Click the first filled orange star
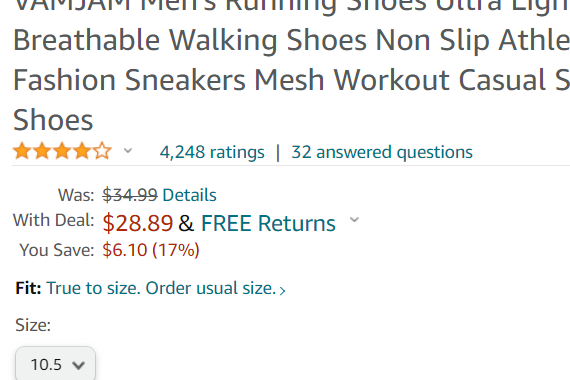This screenshot has width=570, height=380. [x=22, y=151]
